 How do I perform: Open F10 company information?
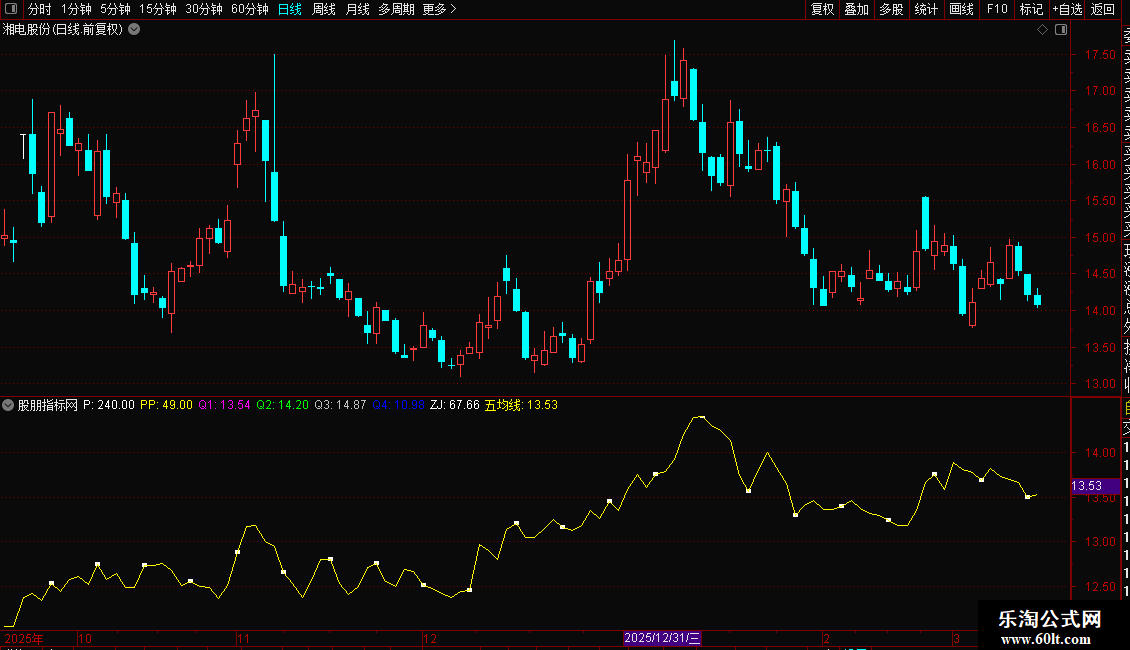tap(997, 9)
